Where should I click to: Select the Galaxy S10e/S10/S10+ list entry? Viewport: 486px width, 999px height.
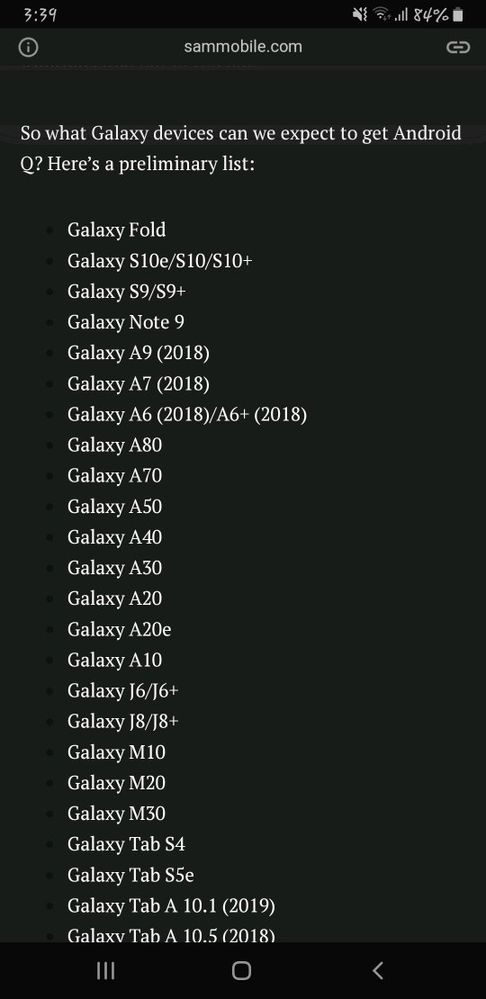[160, 260]
